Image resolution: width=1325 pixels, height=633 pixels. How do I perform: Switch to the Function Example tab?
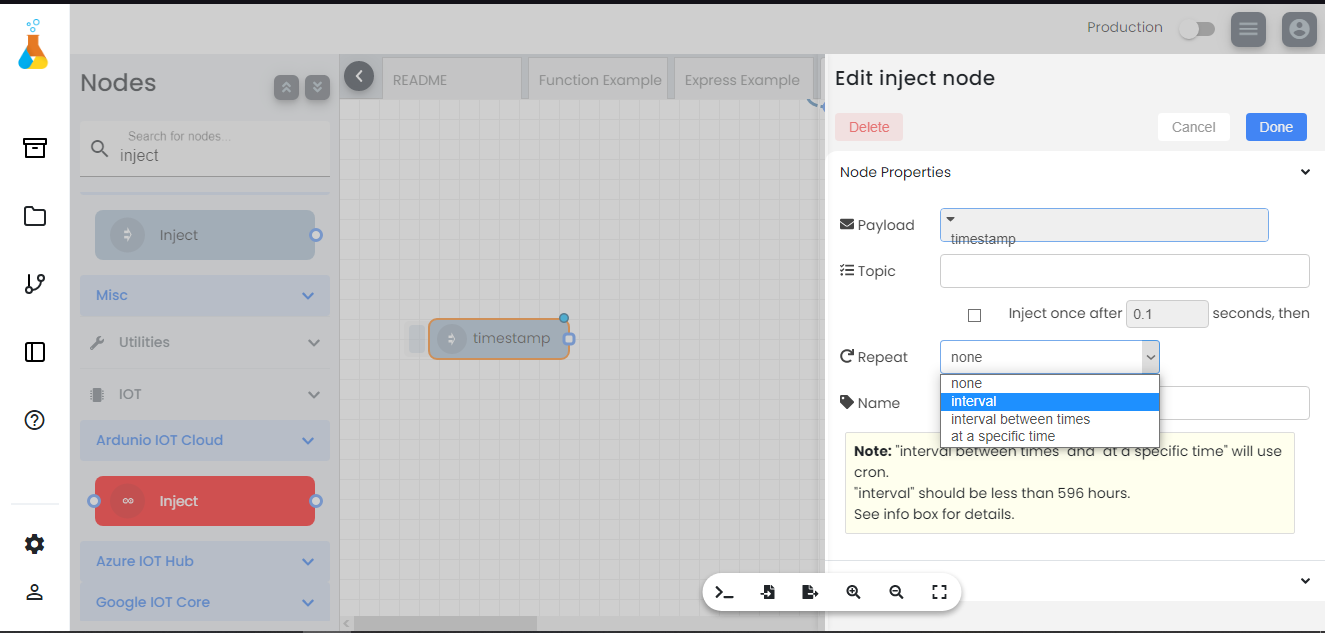[x=599, y=78]
